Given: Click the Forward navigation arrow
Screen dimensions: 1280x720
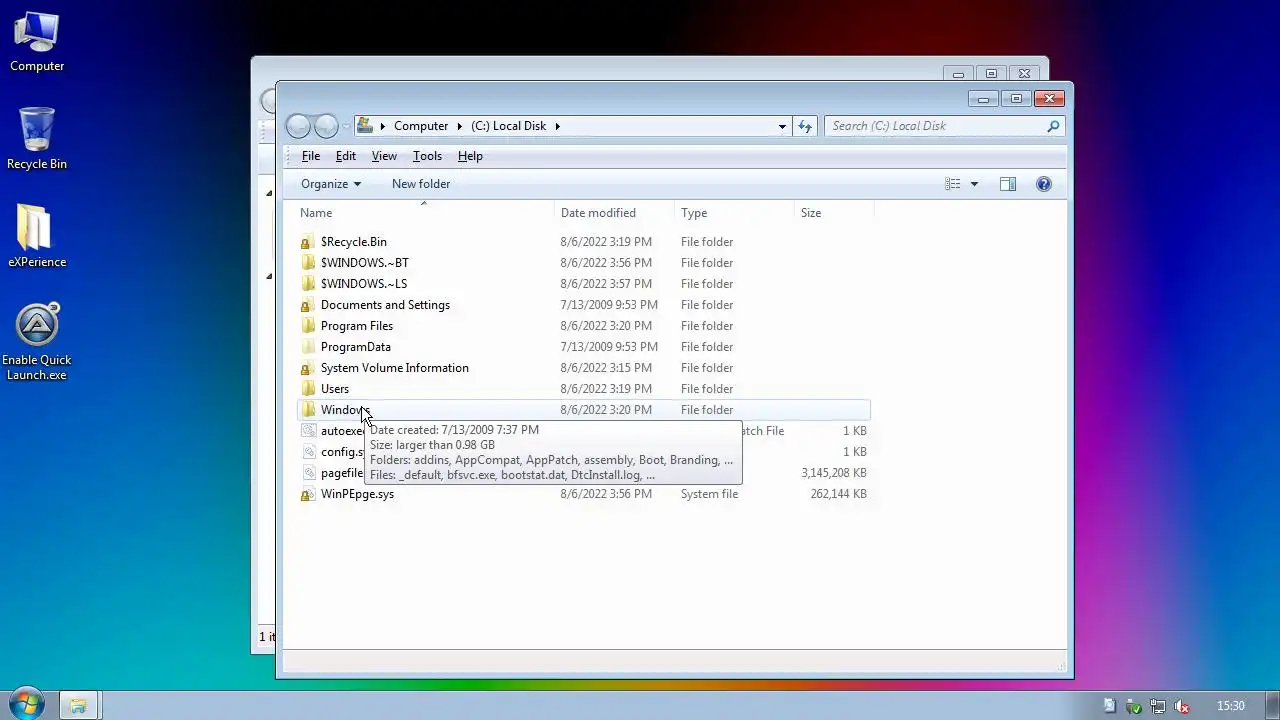Looking at the screenshot, I should (x=326, y=126).
